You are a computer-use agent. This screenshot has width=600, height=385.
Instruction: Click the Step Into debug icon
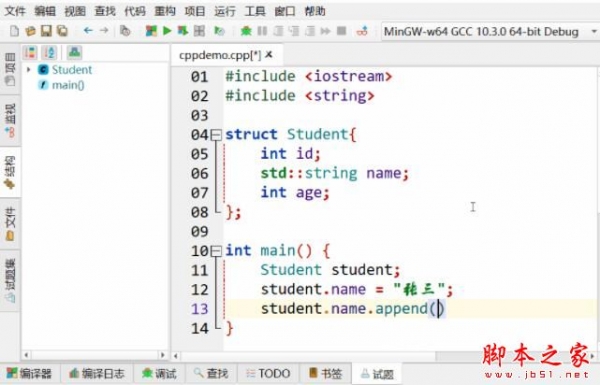294,31
